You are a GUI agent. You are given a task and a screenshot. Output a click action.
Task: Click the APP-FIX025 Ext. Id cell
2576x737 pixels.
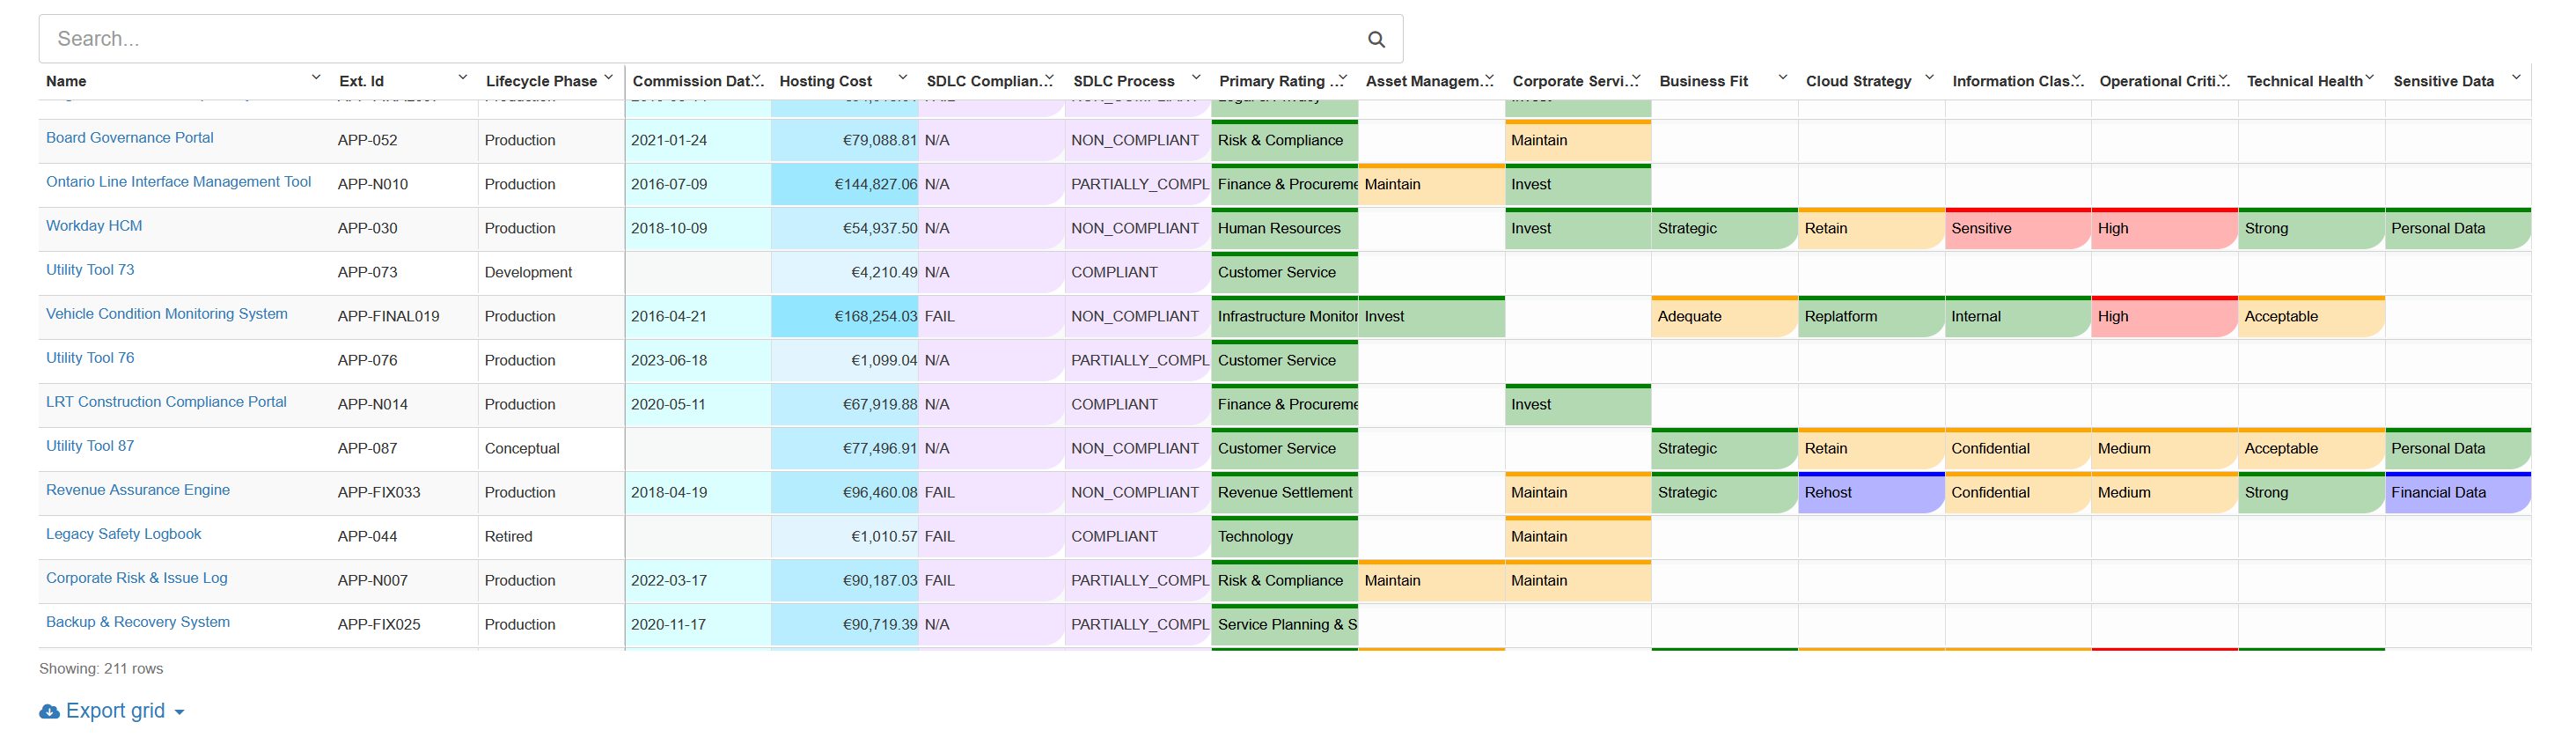[405, 625]
